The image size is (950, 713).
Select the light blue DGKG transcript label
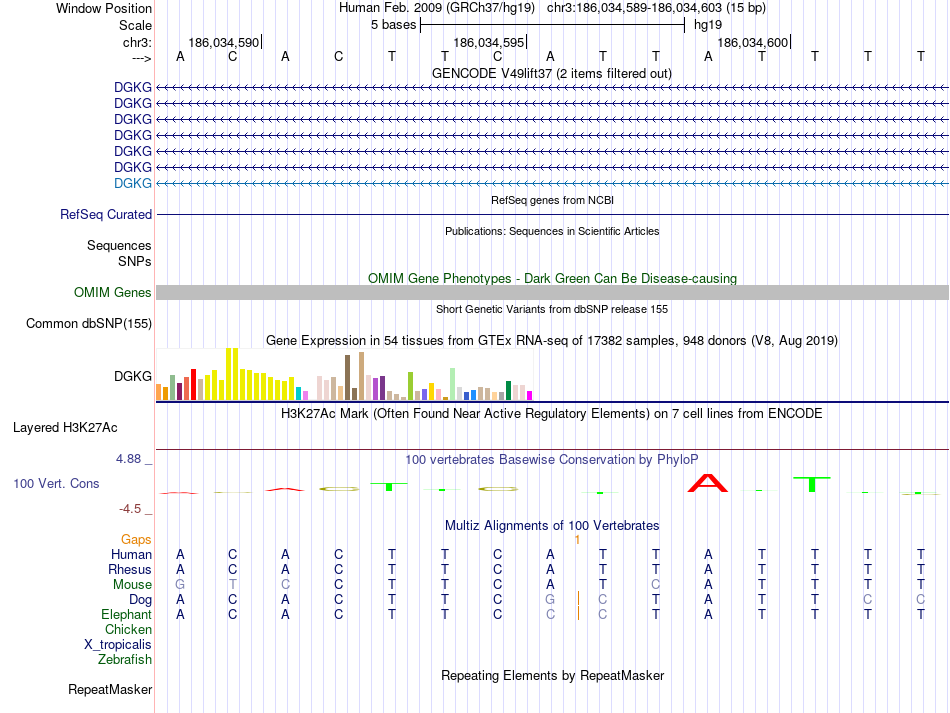(x=133, y=183)
